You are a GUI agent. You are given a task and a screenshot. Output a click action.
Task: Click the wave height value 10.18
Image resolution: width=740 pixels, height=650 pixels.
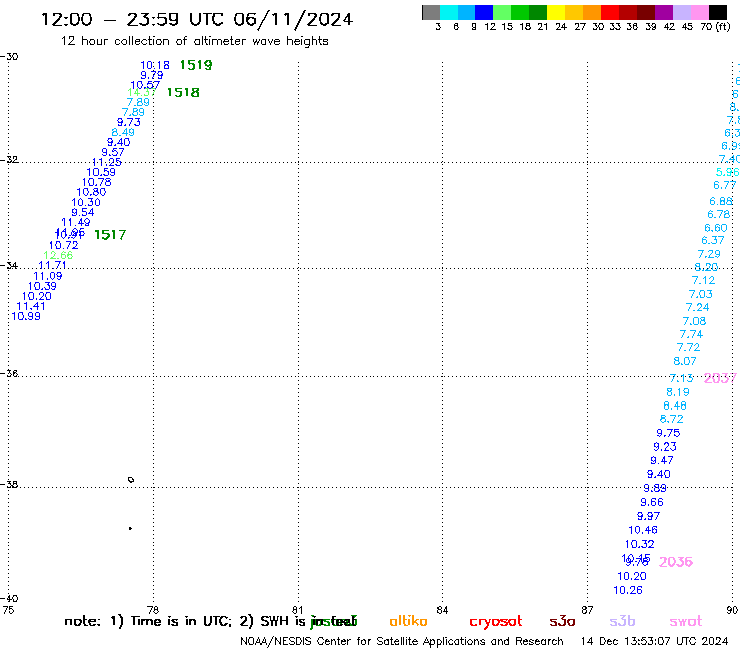point(155,65)
